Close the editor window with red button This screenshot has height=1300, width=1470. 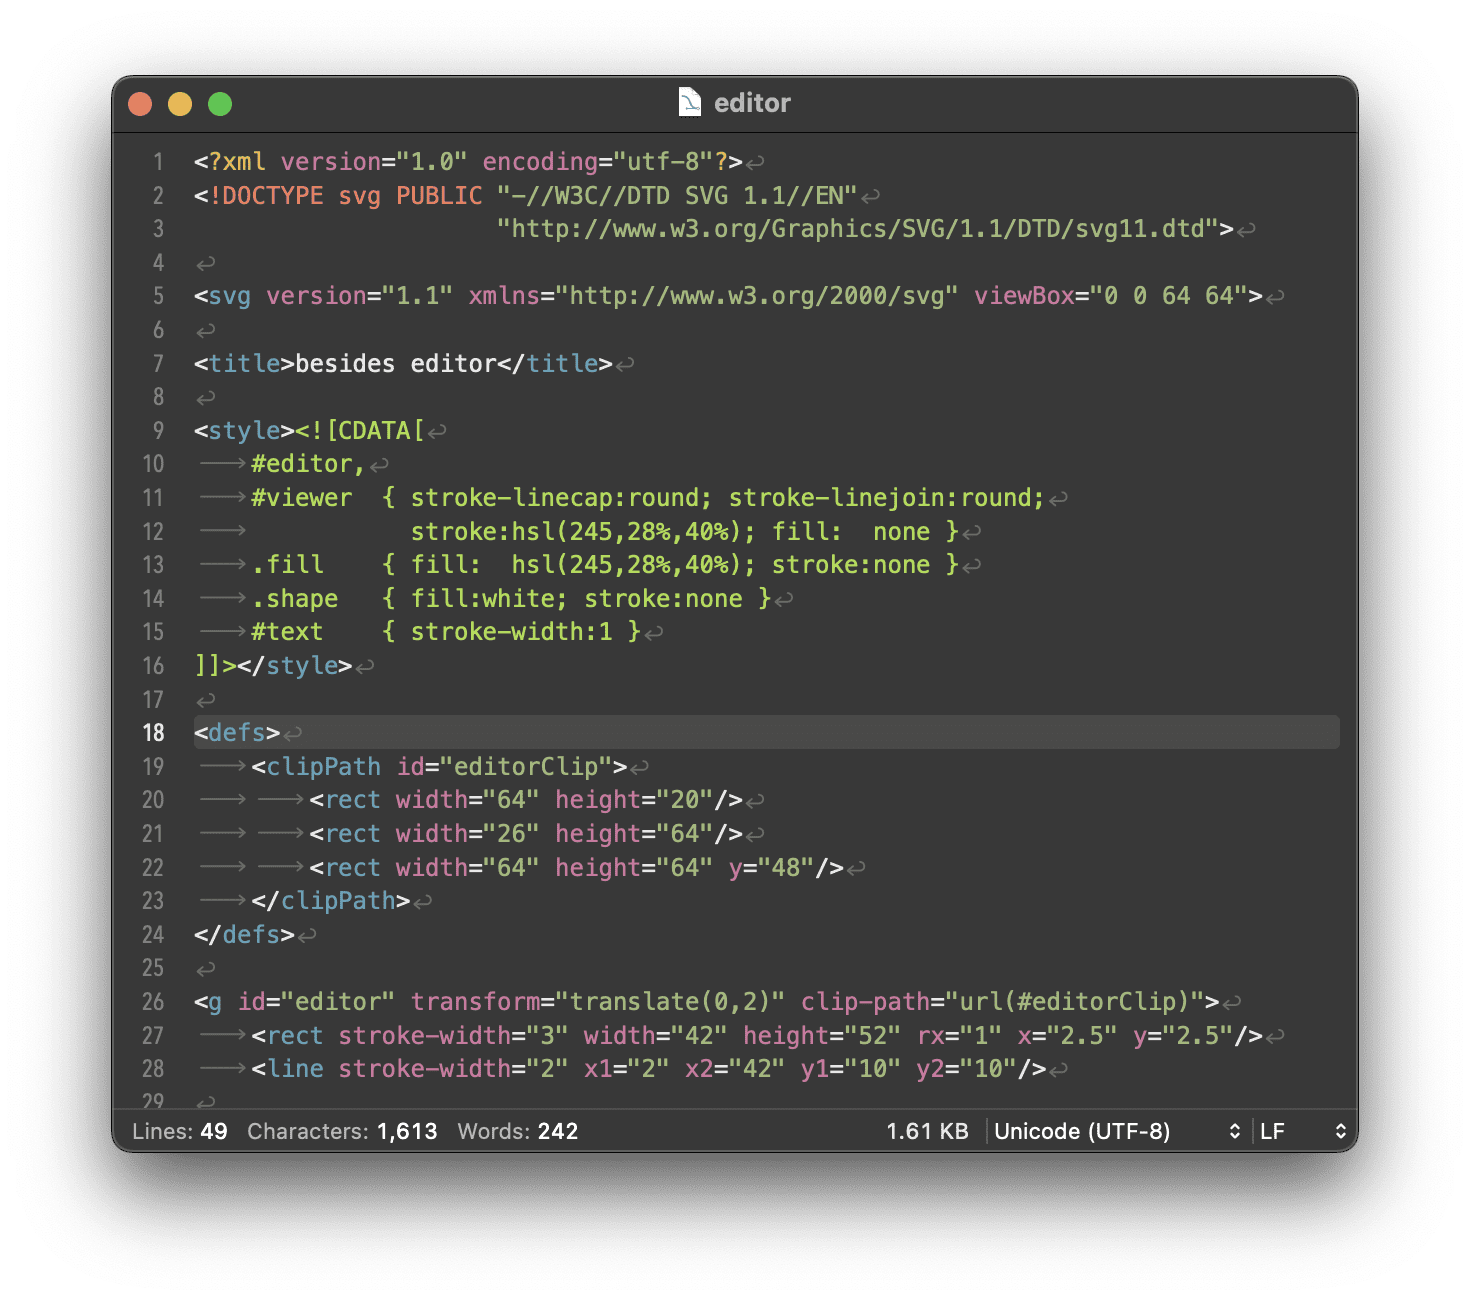point(140,104)
